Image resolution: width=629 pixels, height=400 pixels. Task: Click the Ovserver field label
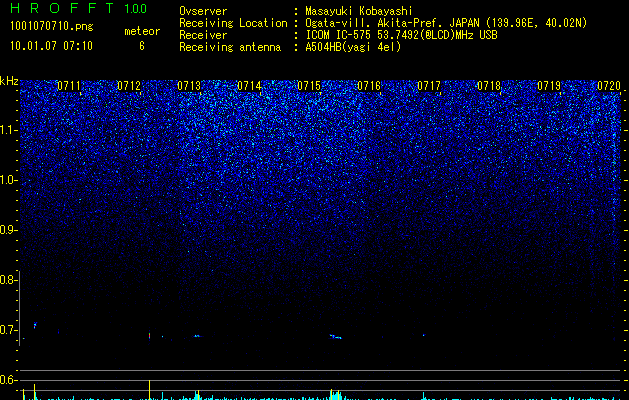pos(203,11)
